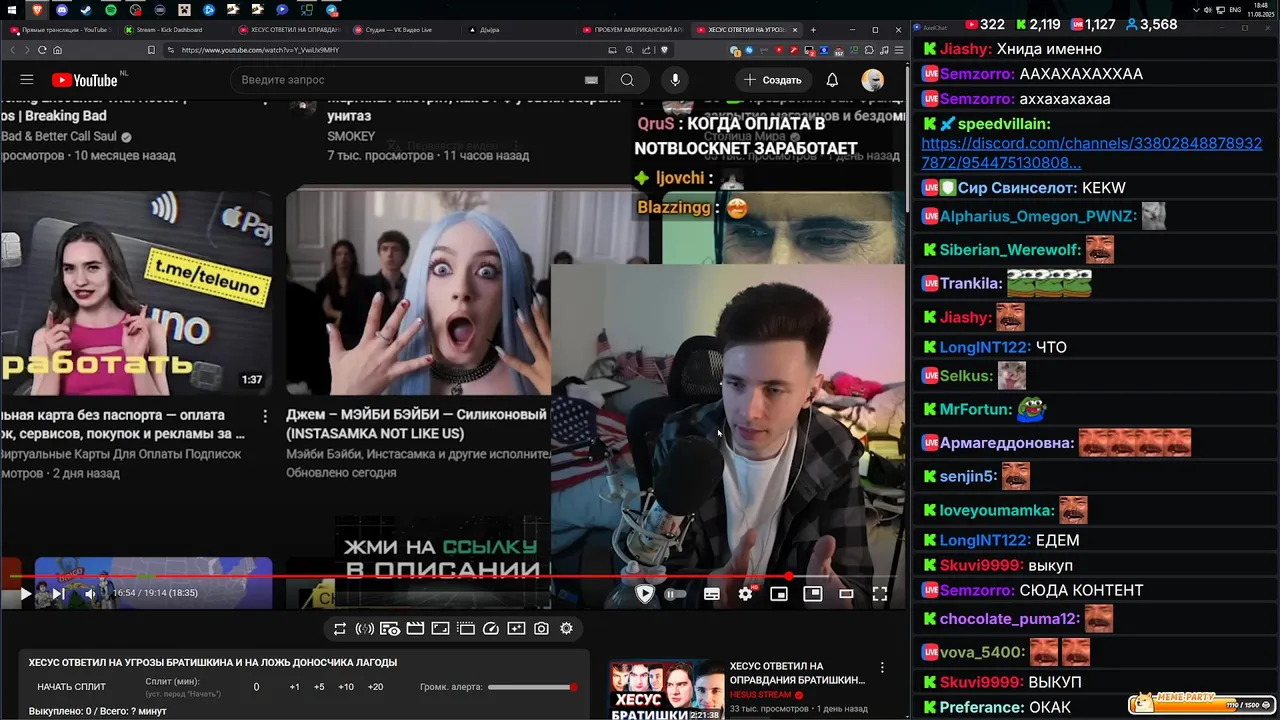Play the video

click(26, 594)
